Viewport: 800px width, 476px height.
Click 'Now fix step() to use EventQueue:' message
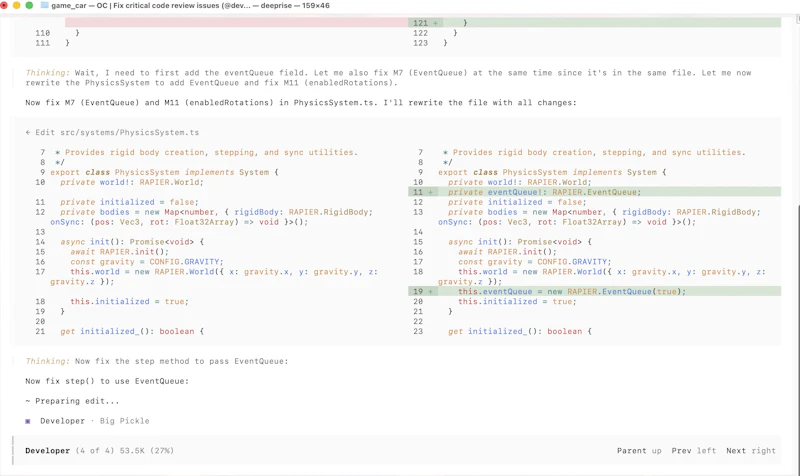107,381
